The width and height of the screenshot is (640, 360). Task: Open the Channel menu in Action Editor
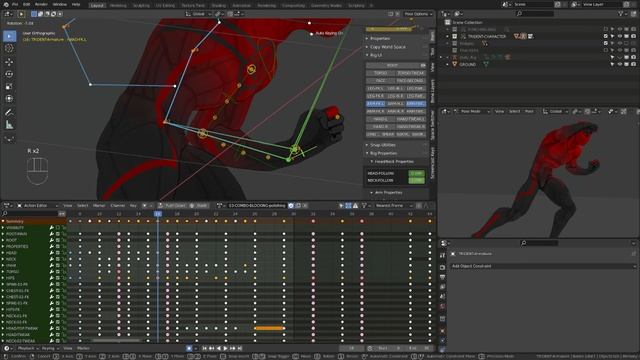[118, 205]
